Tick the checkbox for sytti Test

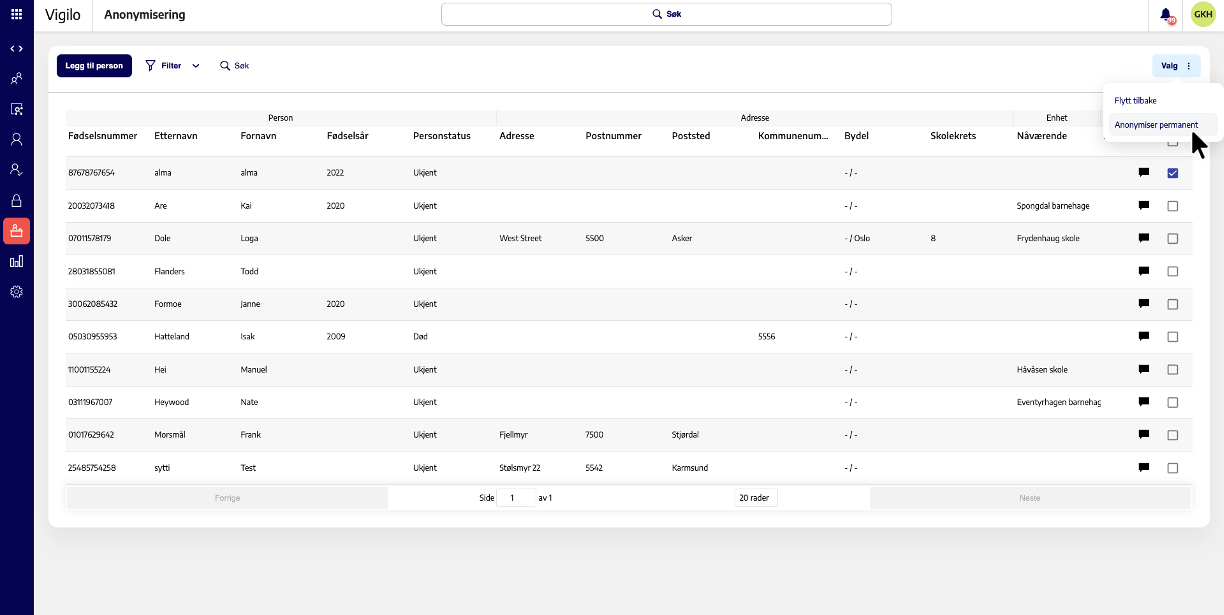pyautogui.click(x=1173, y=468)
